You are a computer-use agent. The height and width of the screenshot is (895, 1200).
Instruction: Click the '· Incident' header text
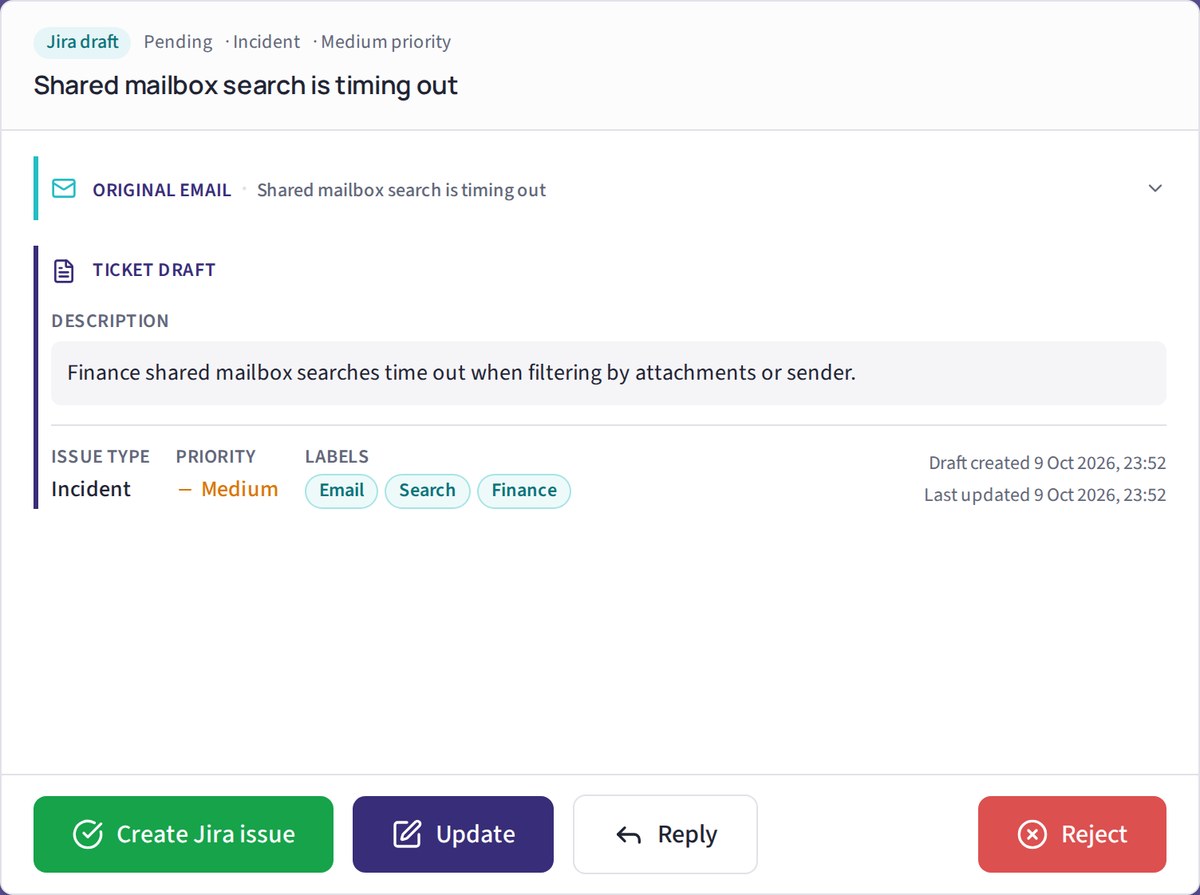[262, 42]
